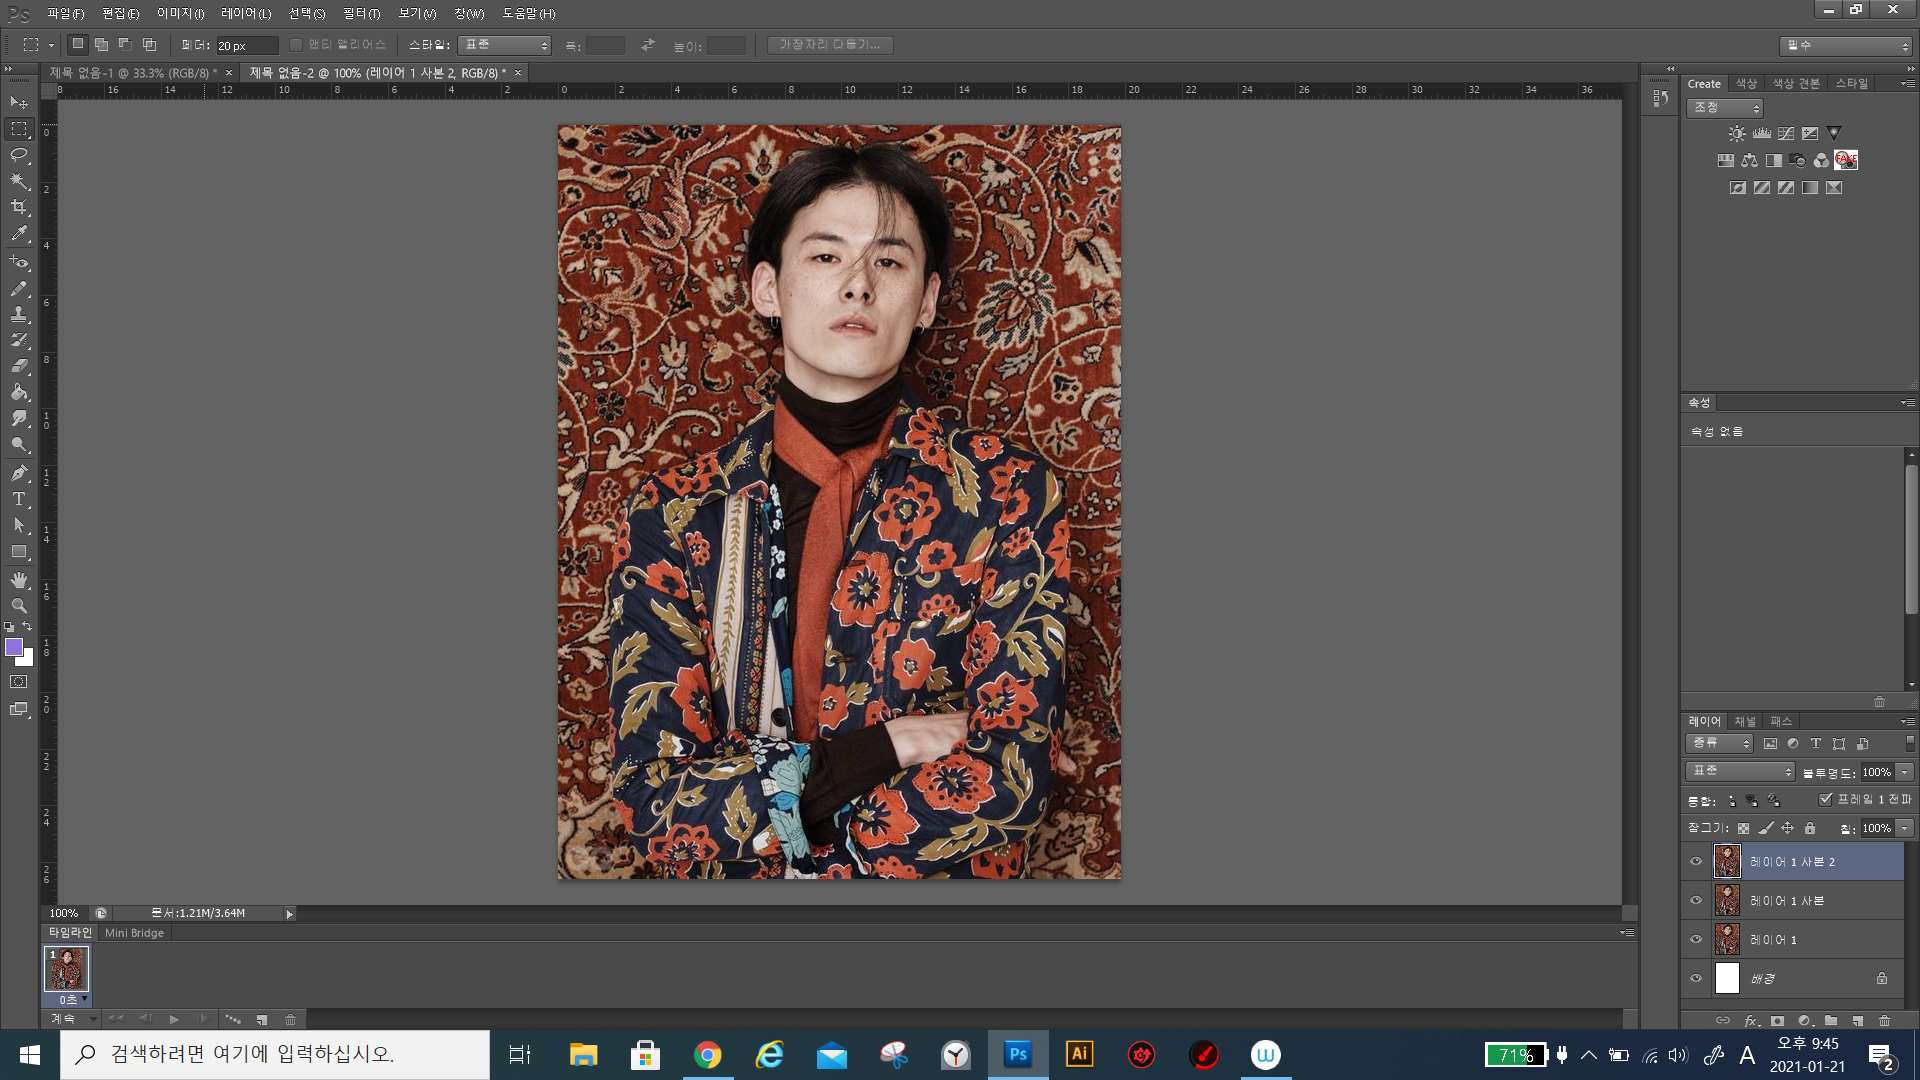This screenshot has height=1080, width=1920.
Task: Expand the layer opacity 100% dropdown arrow
Action: [x=1905, y=772]
